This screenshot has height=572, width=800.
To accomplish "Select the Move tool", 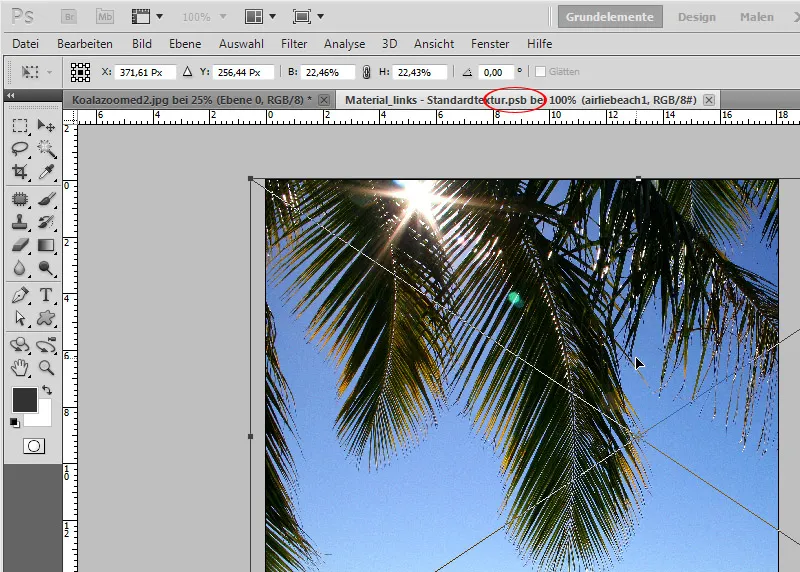I will (46, 126).
